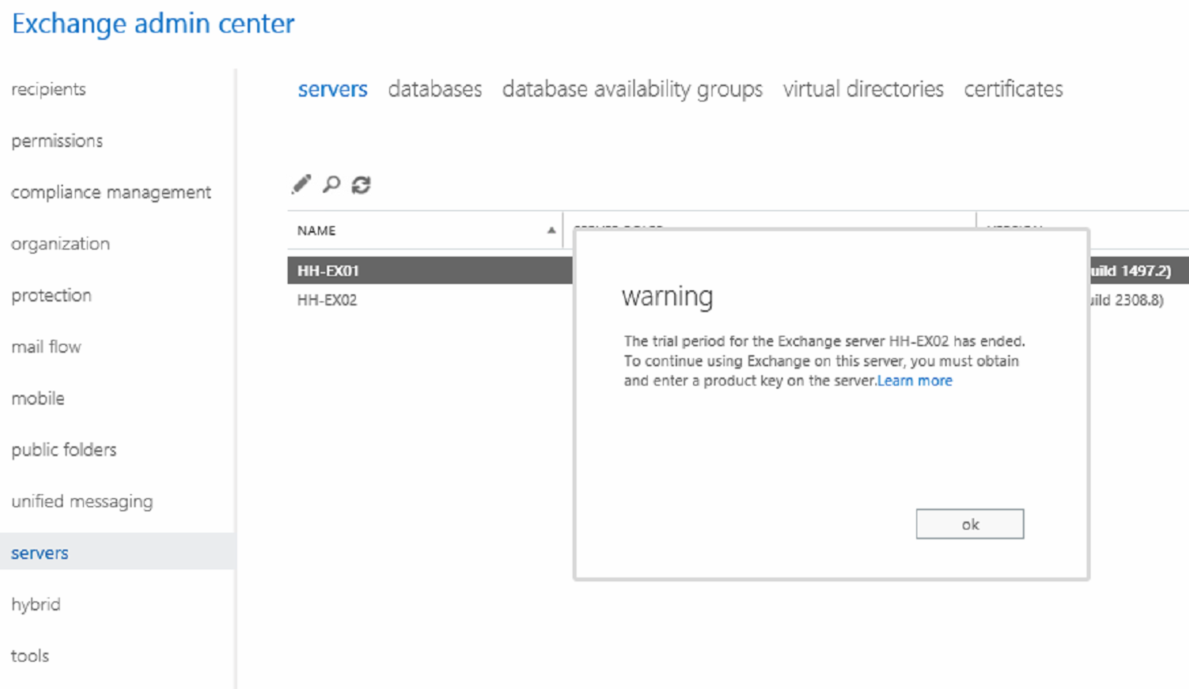
Task: Open mobile section
Action: [x=38, y=399]
